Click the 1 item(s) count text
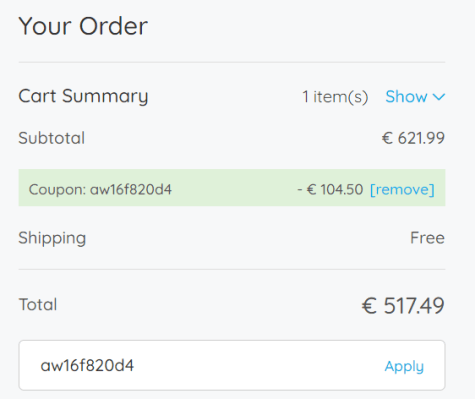Screen dimensions: 475x399 (335, 97)
